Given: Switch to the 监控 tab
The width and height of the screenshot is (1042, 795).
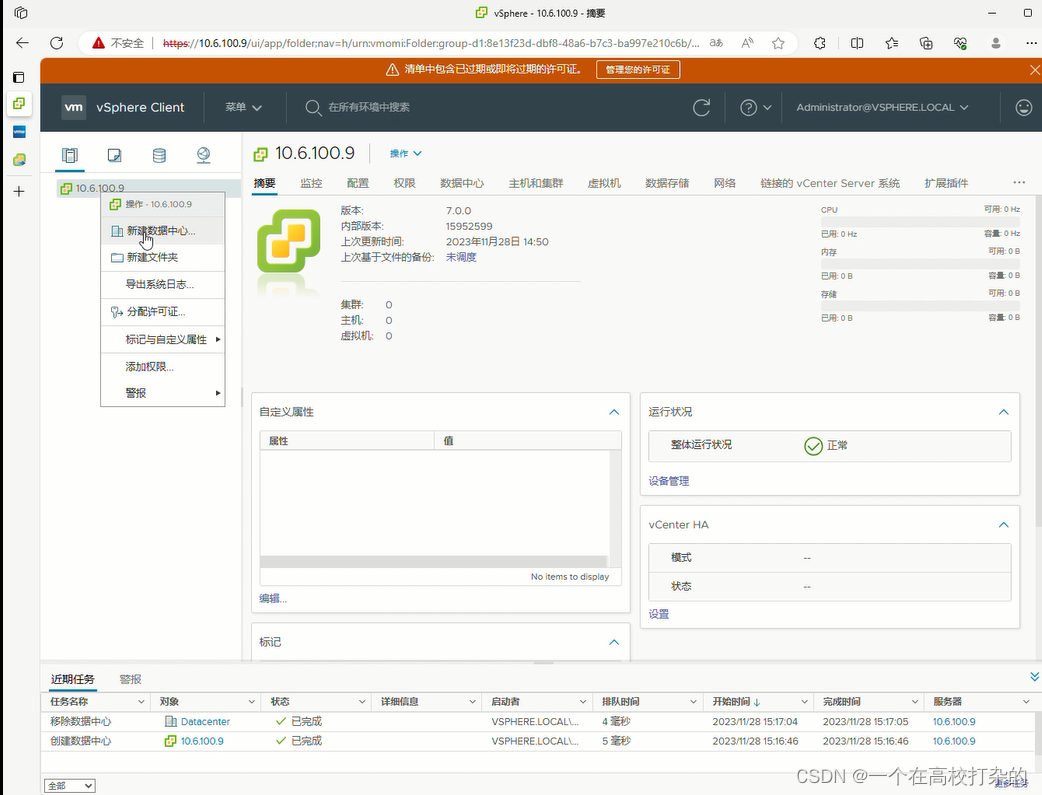Looking at the screenshot, I should tap(311, 183).
